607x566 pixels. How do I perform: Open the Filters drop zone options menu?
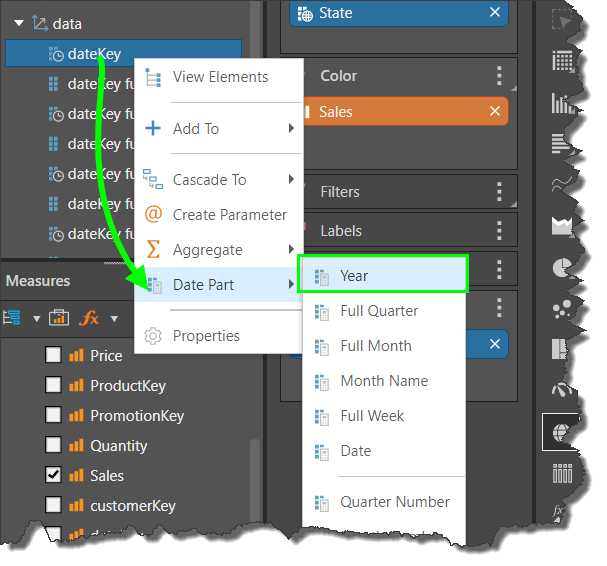tap(500, 192)
